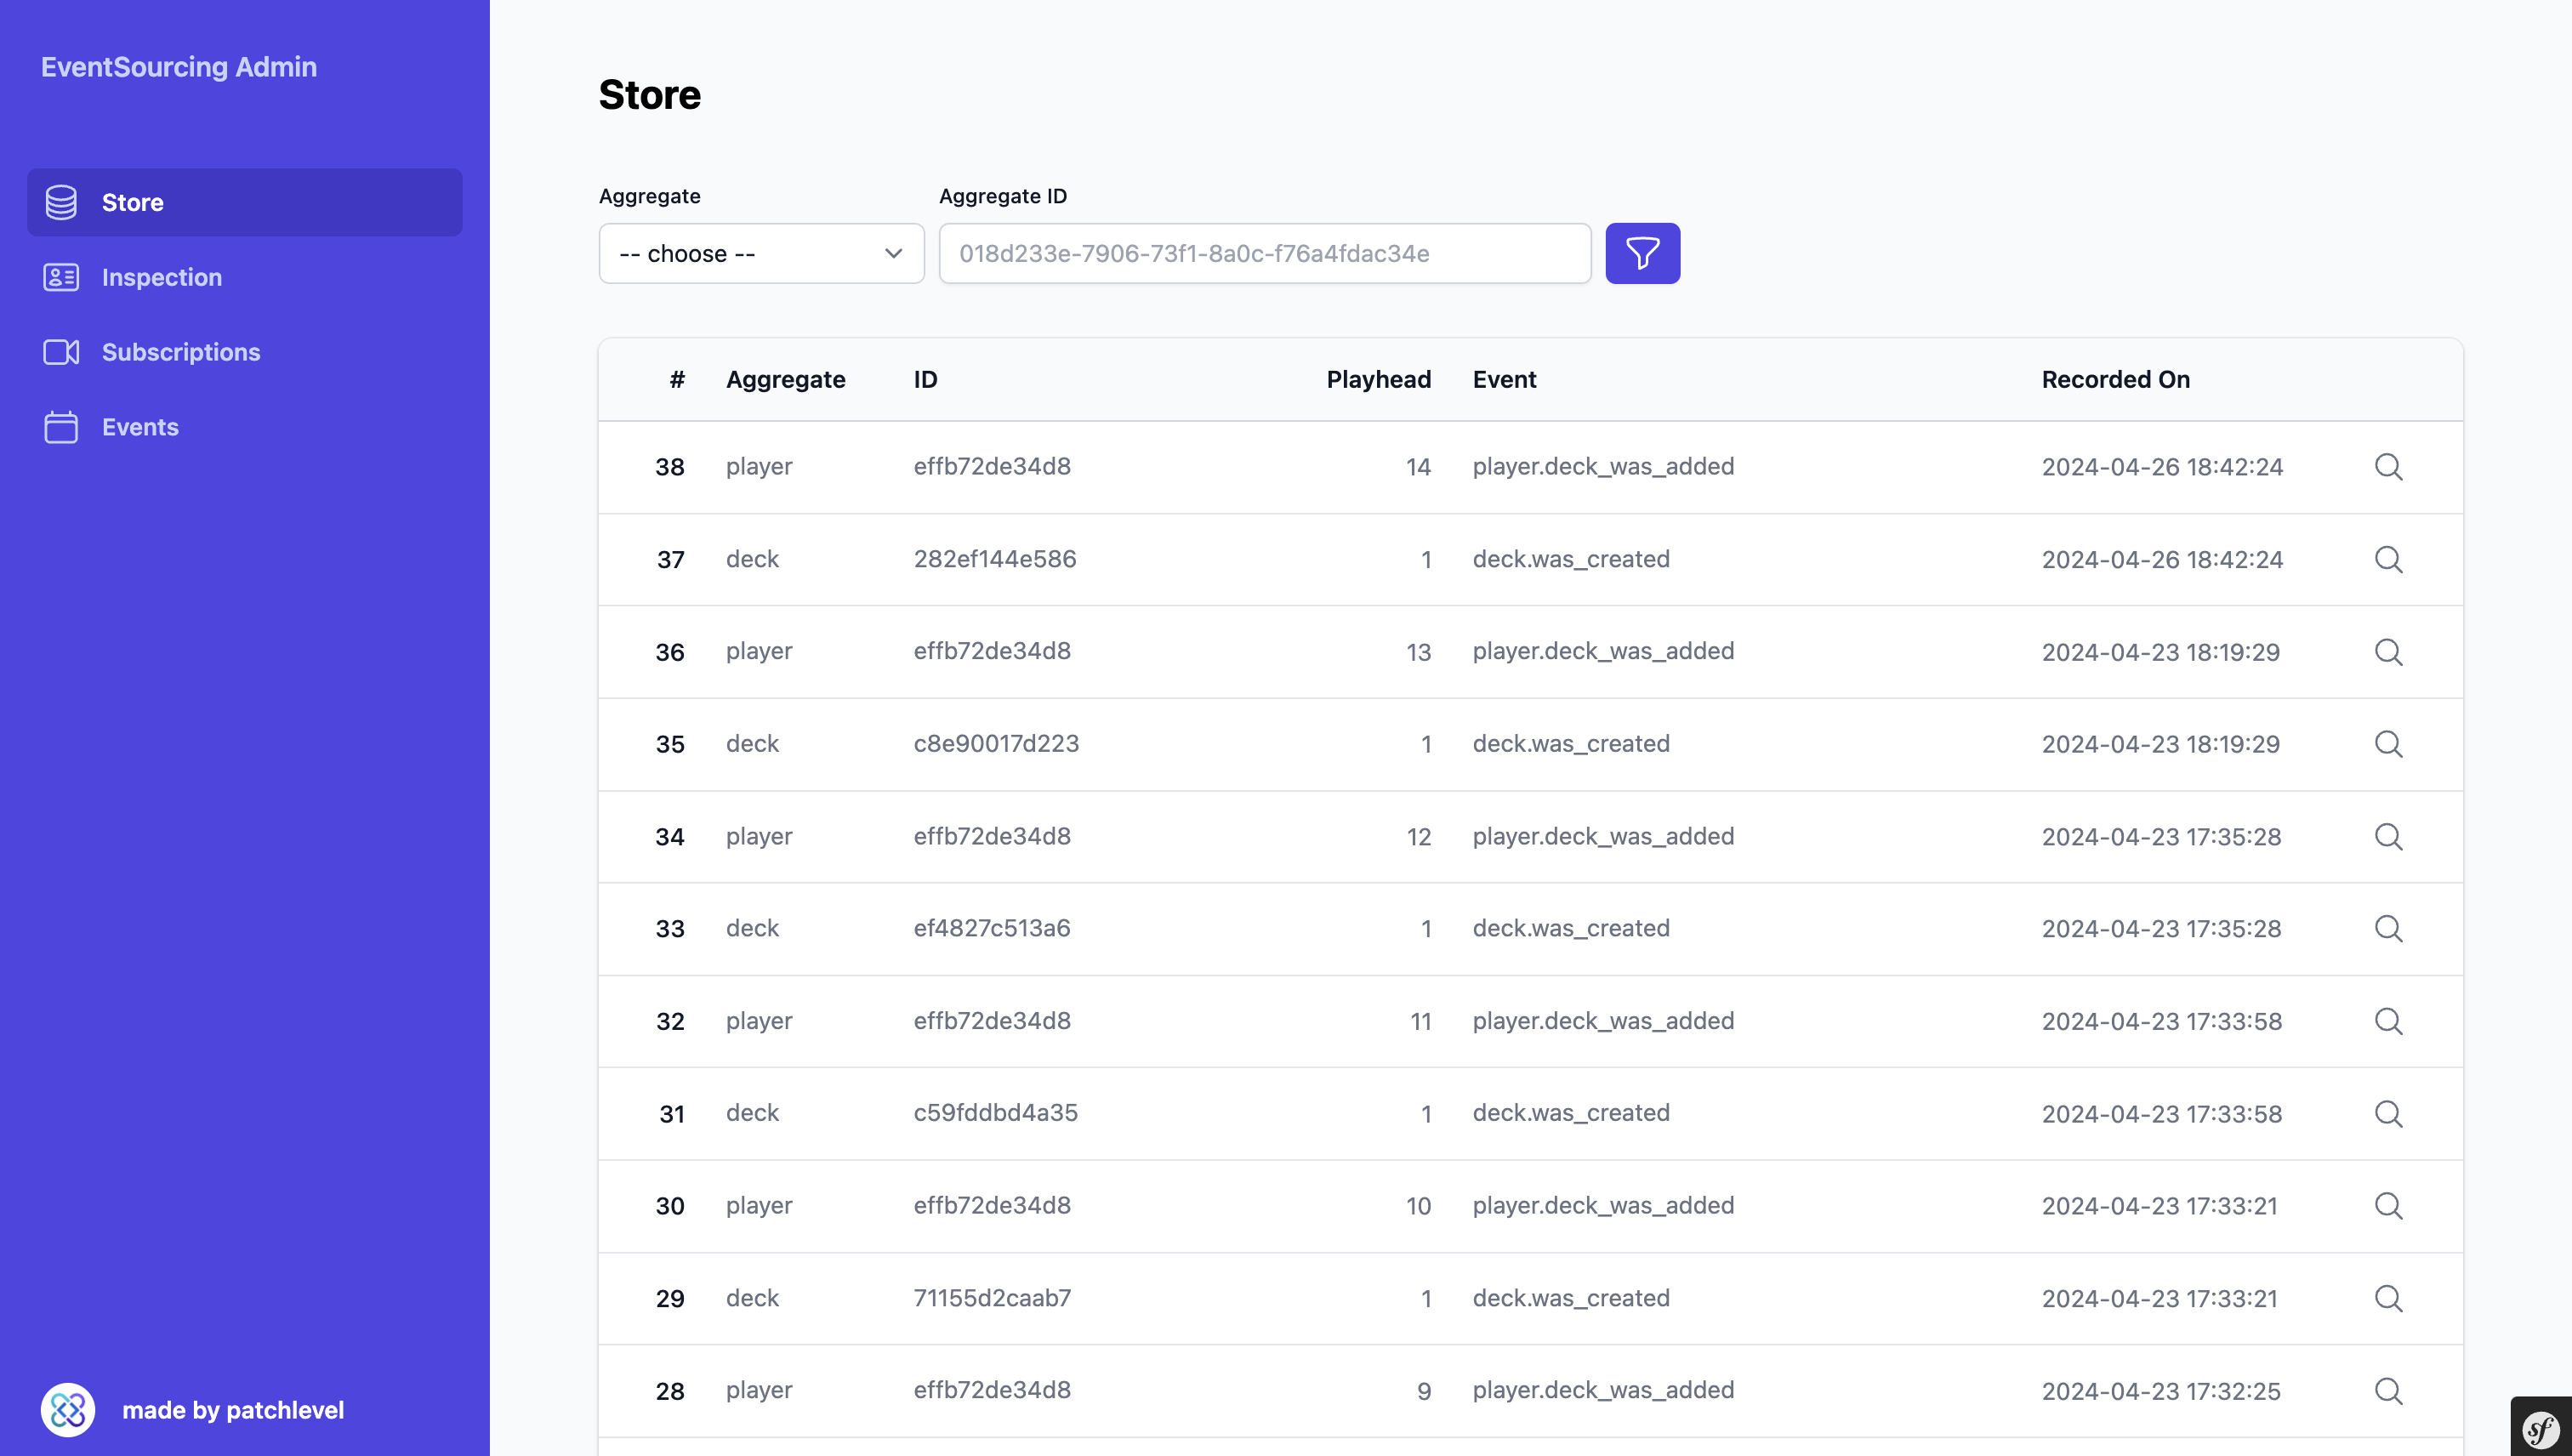Click deck.was_created in row 37
The image size is (2572, 1456).
1570,559
